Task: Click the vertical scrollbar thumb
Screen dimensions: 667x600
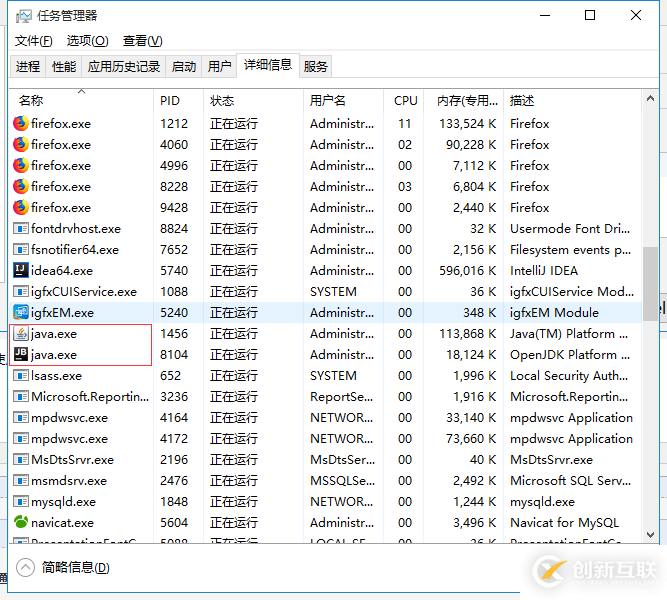Action: pos(650,283)
